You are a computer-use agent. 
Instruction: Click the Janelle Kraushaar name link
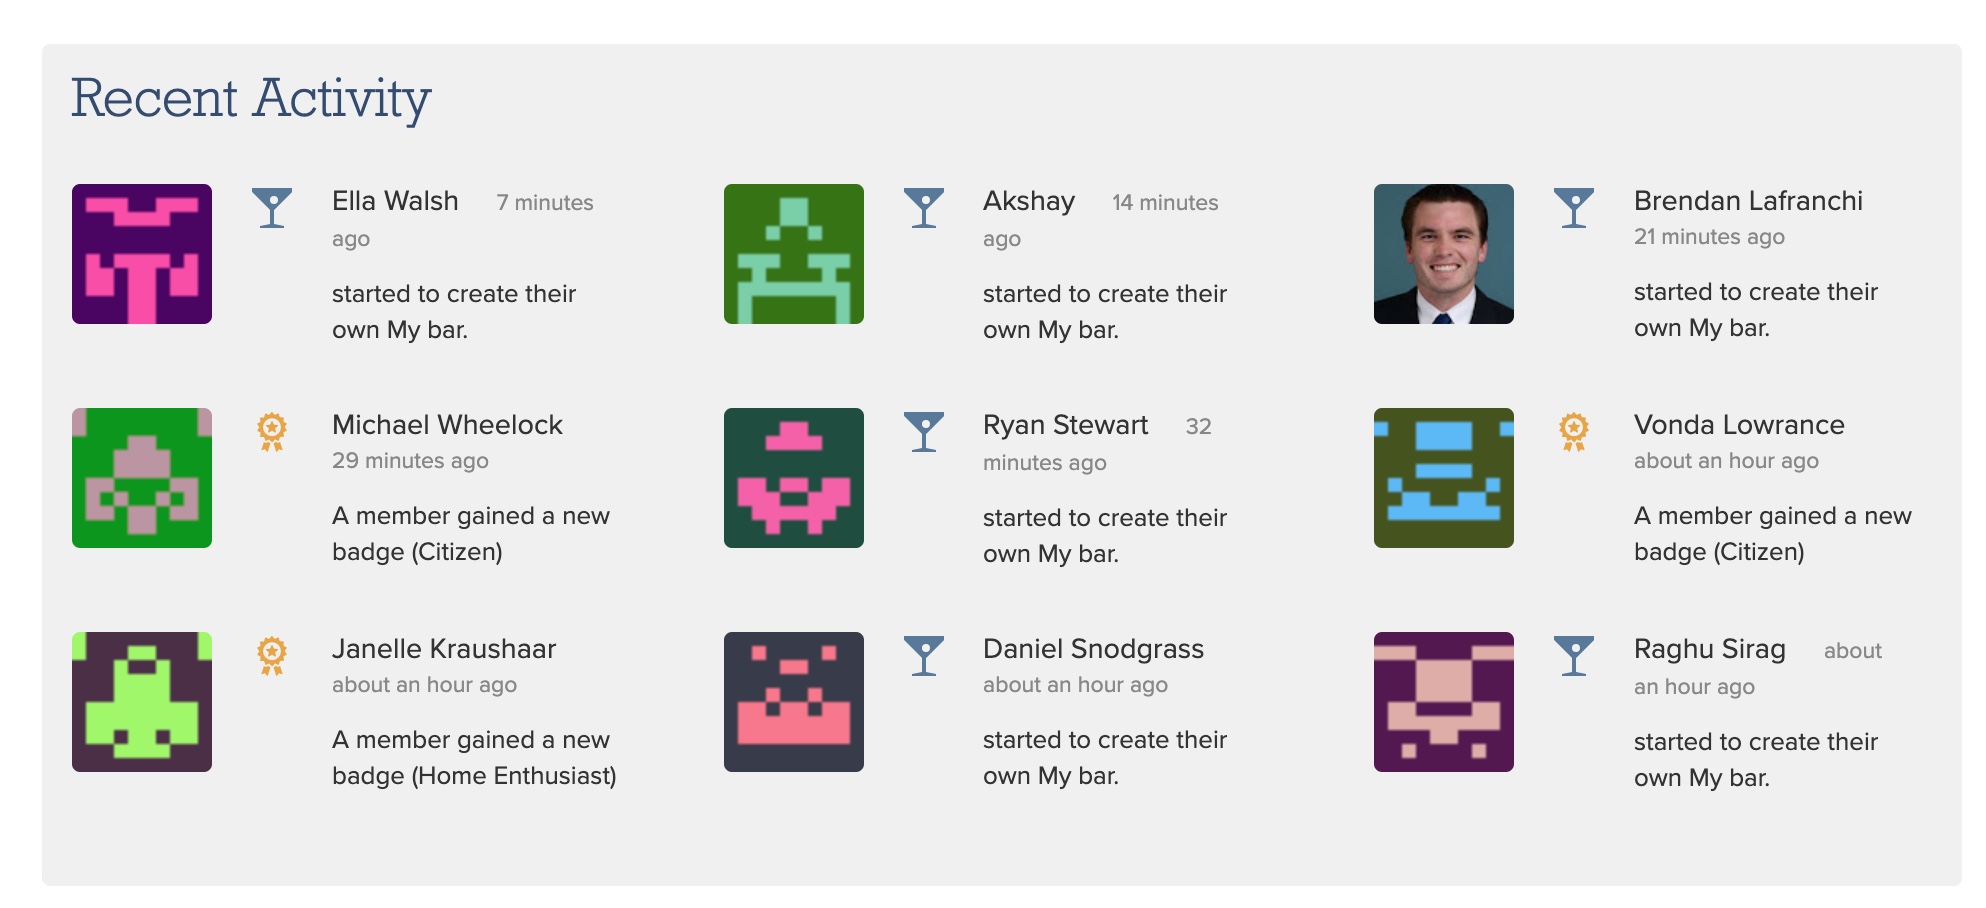click(444, 649)
